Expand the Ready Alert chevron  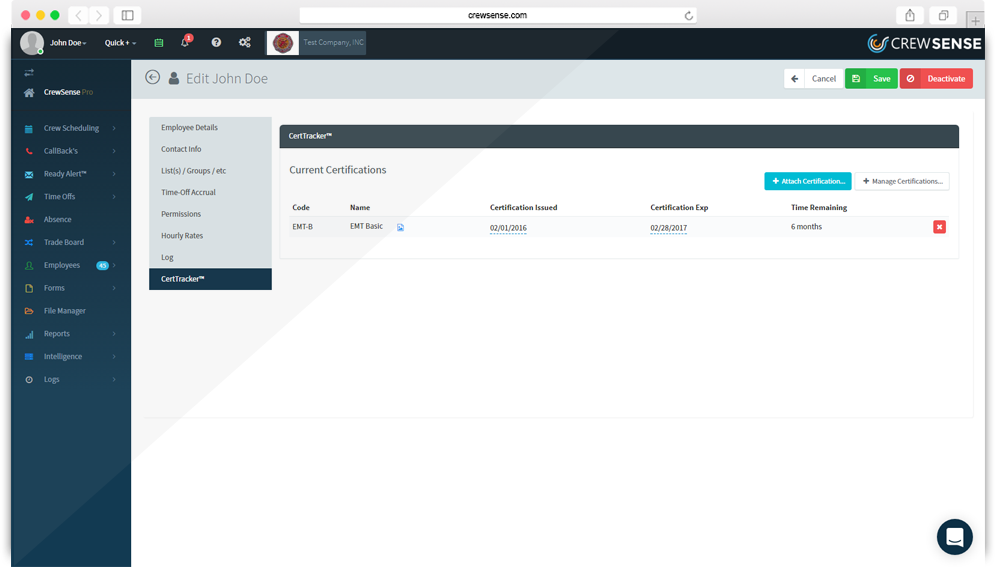[114, 174]
